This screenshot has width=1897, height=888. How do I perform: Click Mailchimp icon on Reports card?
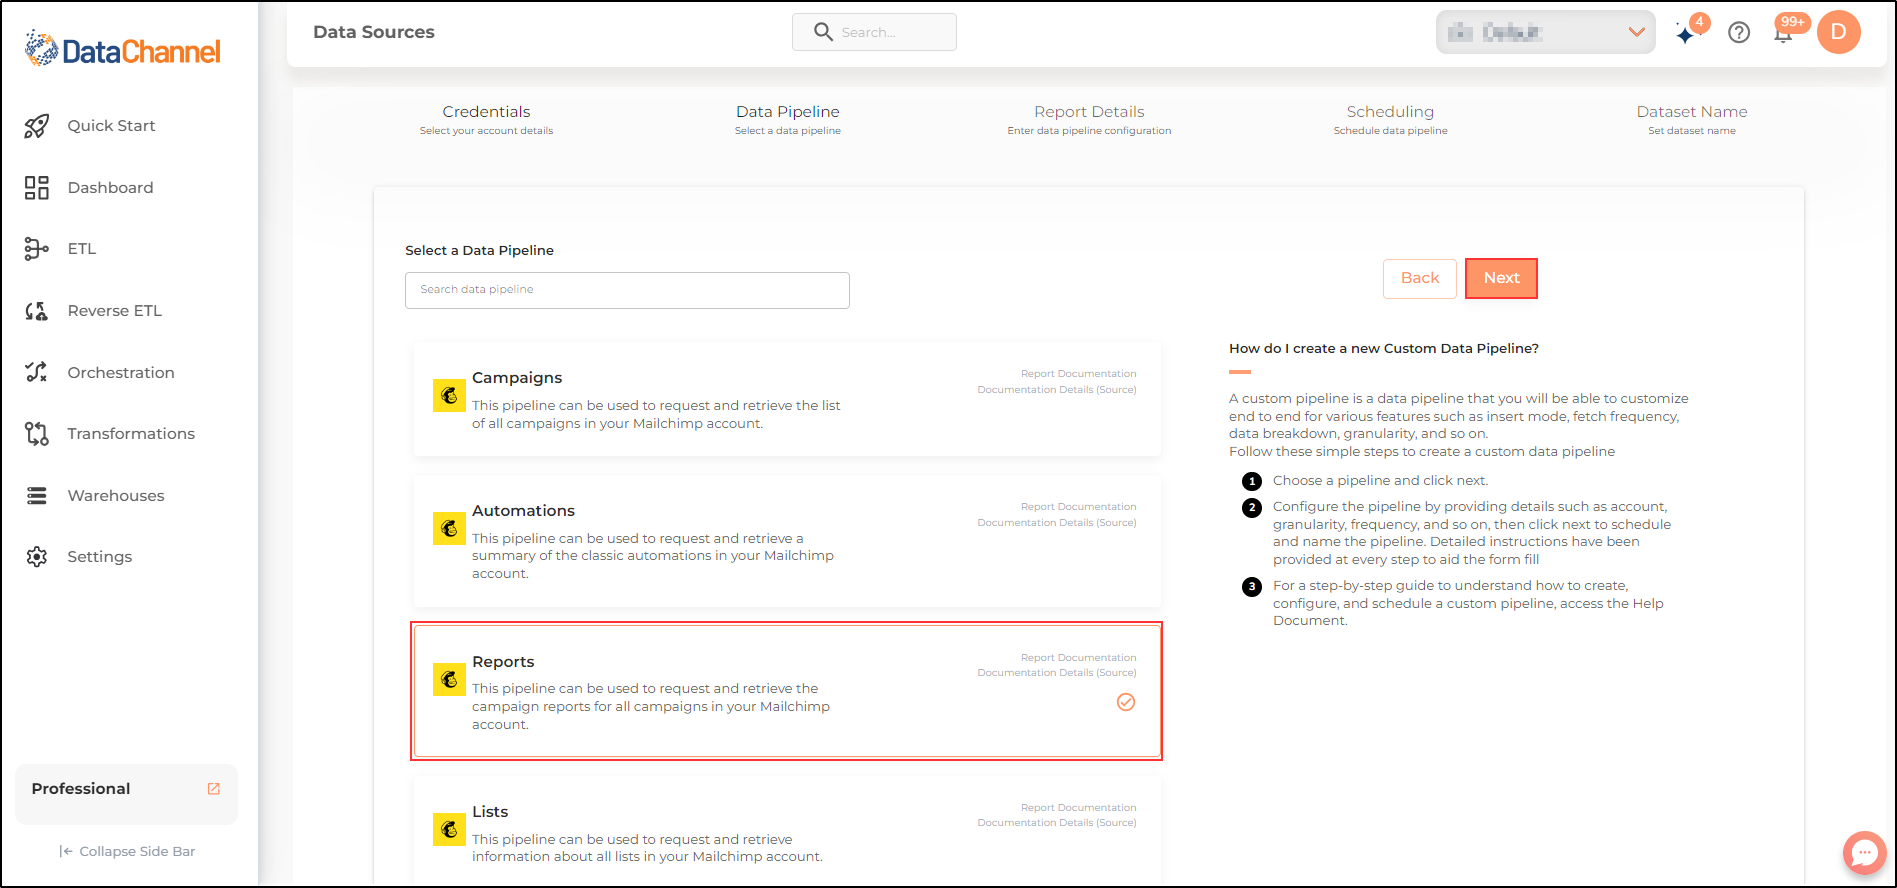click(x=449, y=680)
